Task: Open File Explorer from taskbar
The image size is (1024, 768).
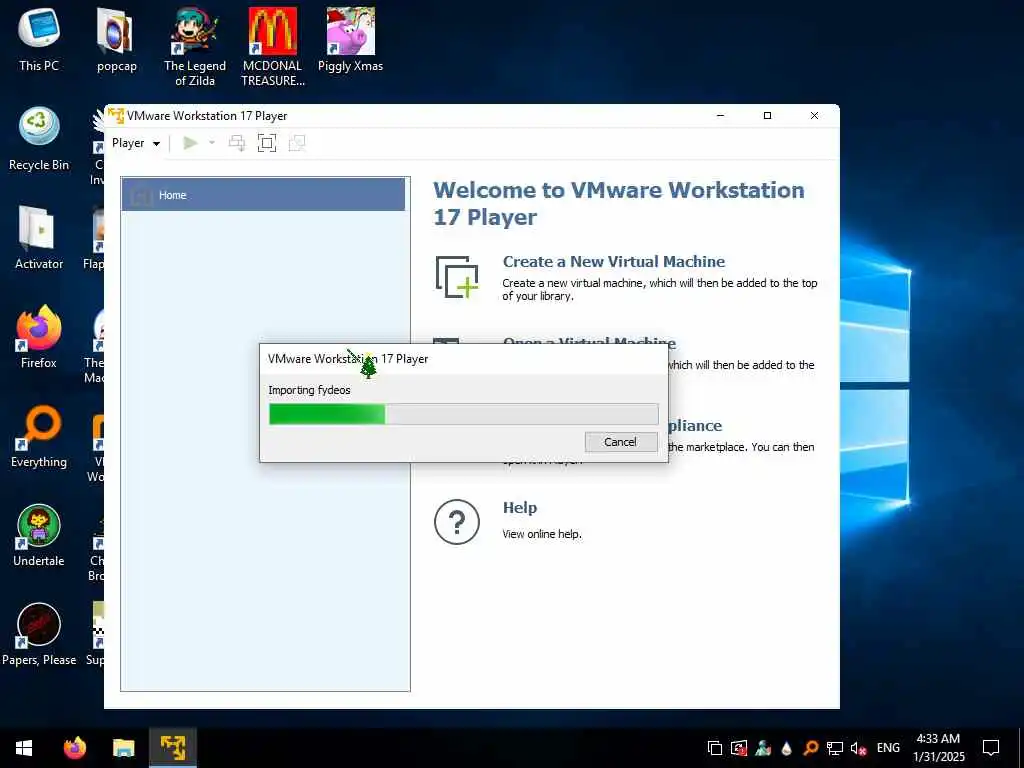Action: (123, 748)
